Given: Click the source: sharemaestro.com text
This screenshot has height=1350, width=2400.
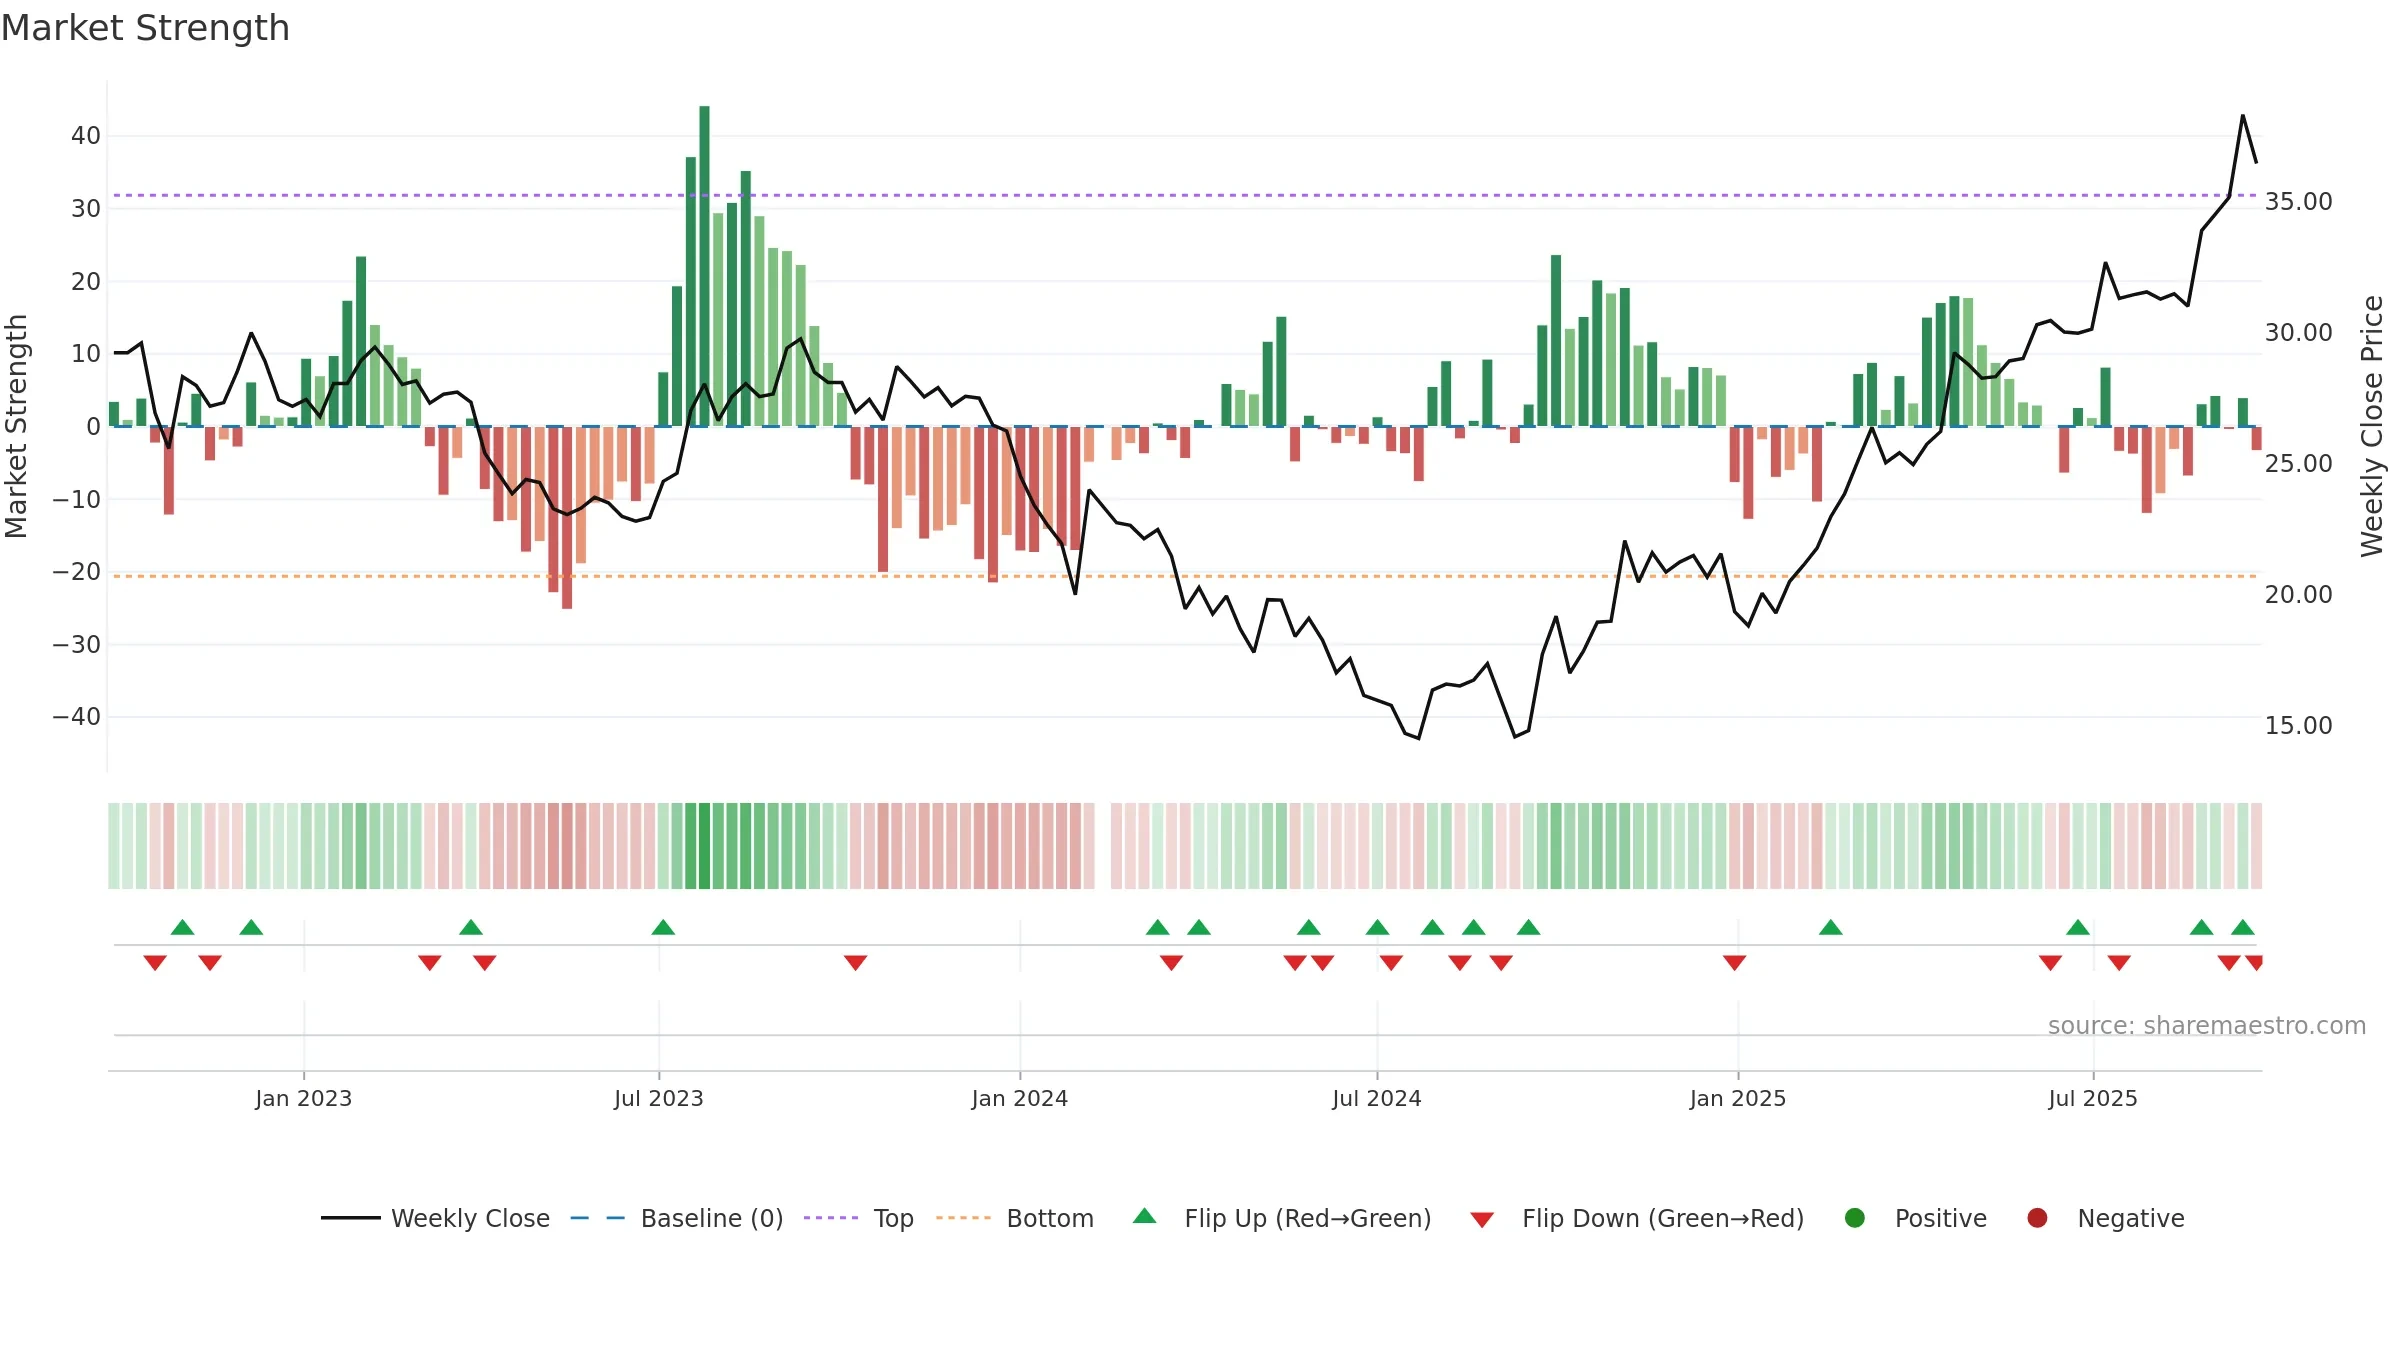Looking at the screenshot, I should click(2207, 1026).
